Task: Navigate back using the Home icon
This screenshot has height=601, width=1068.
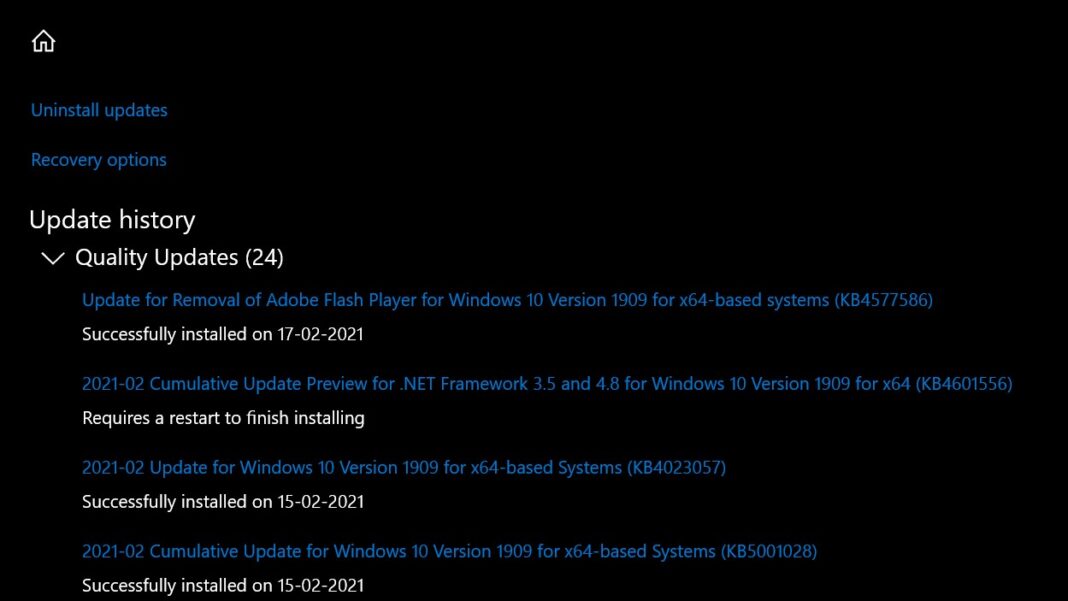Action: [x=43, y=41]
